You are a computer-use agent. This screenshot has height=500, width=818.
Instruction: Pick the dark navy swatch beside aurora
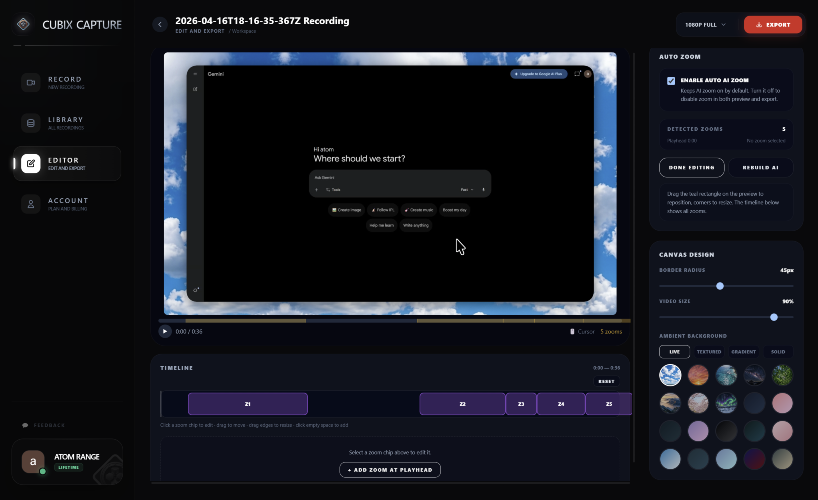click(x=754, y=403)
